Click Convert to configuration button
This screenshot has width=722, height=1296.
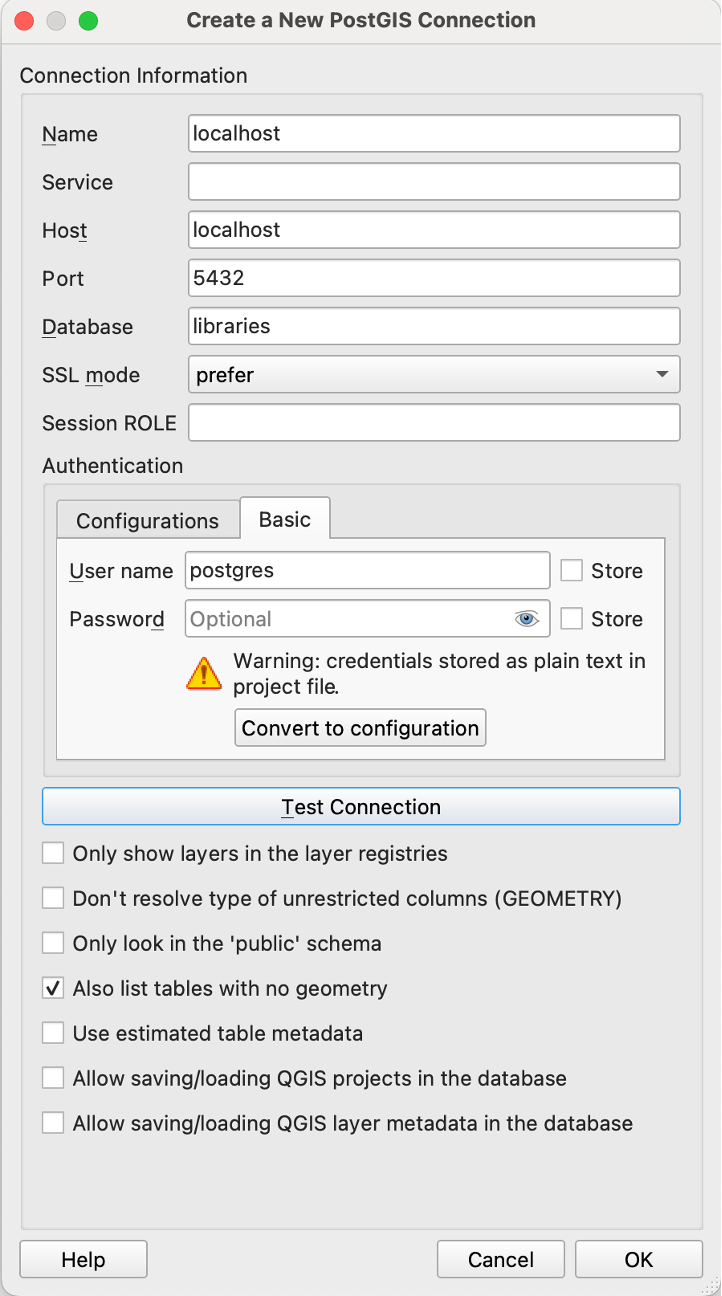click(x=360, y=728)
